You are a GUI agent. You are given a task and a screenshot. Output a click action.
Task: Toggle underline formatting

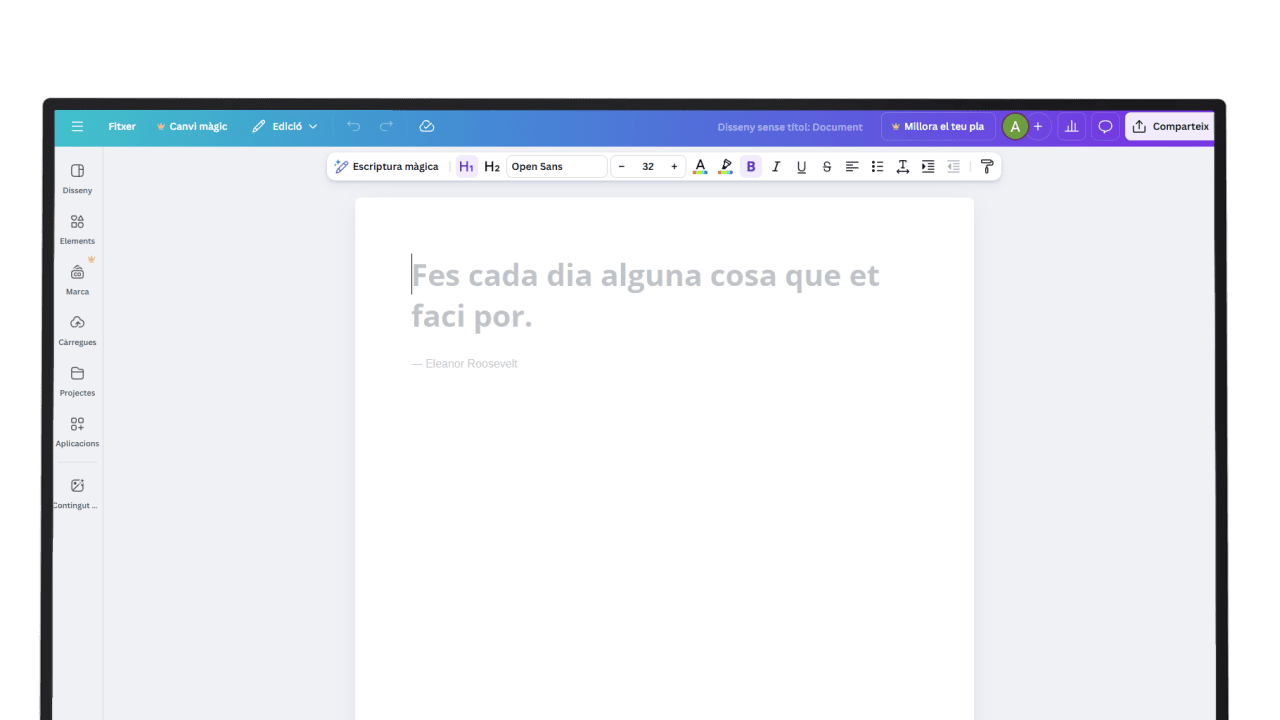coord(801,167)
